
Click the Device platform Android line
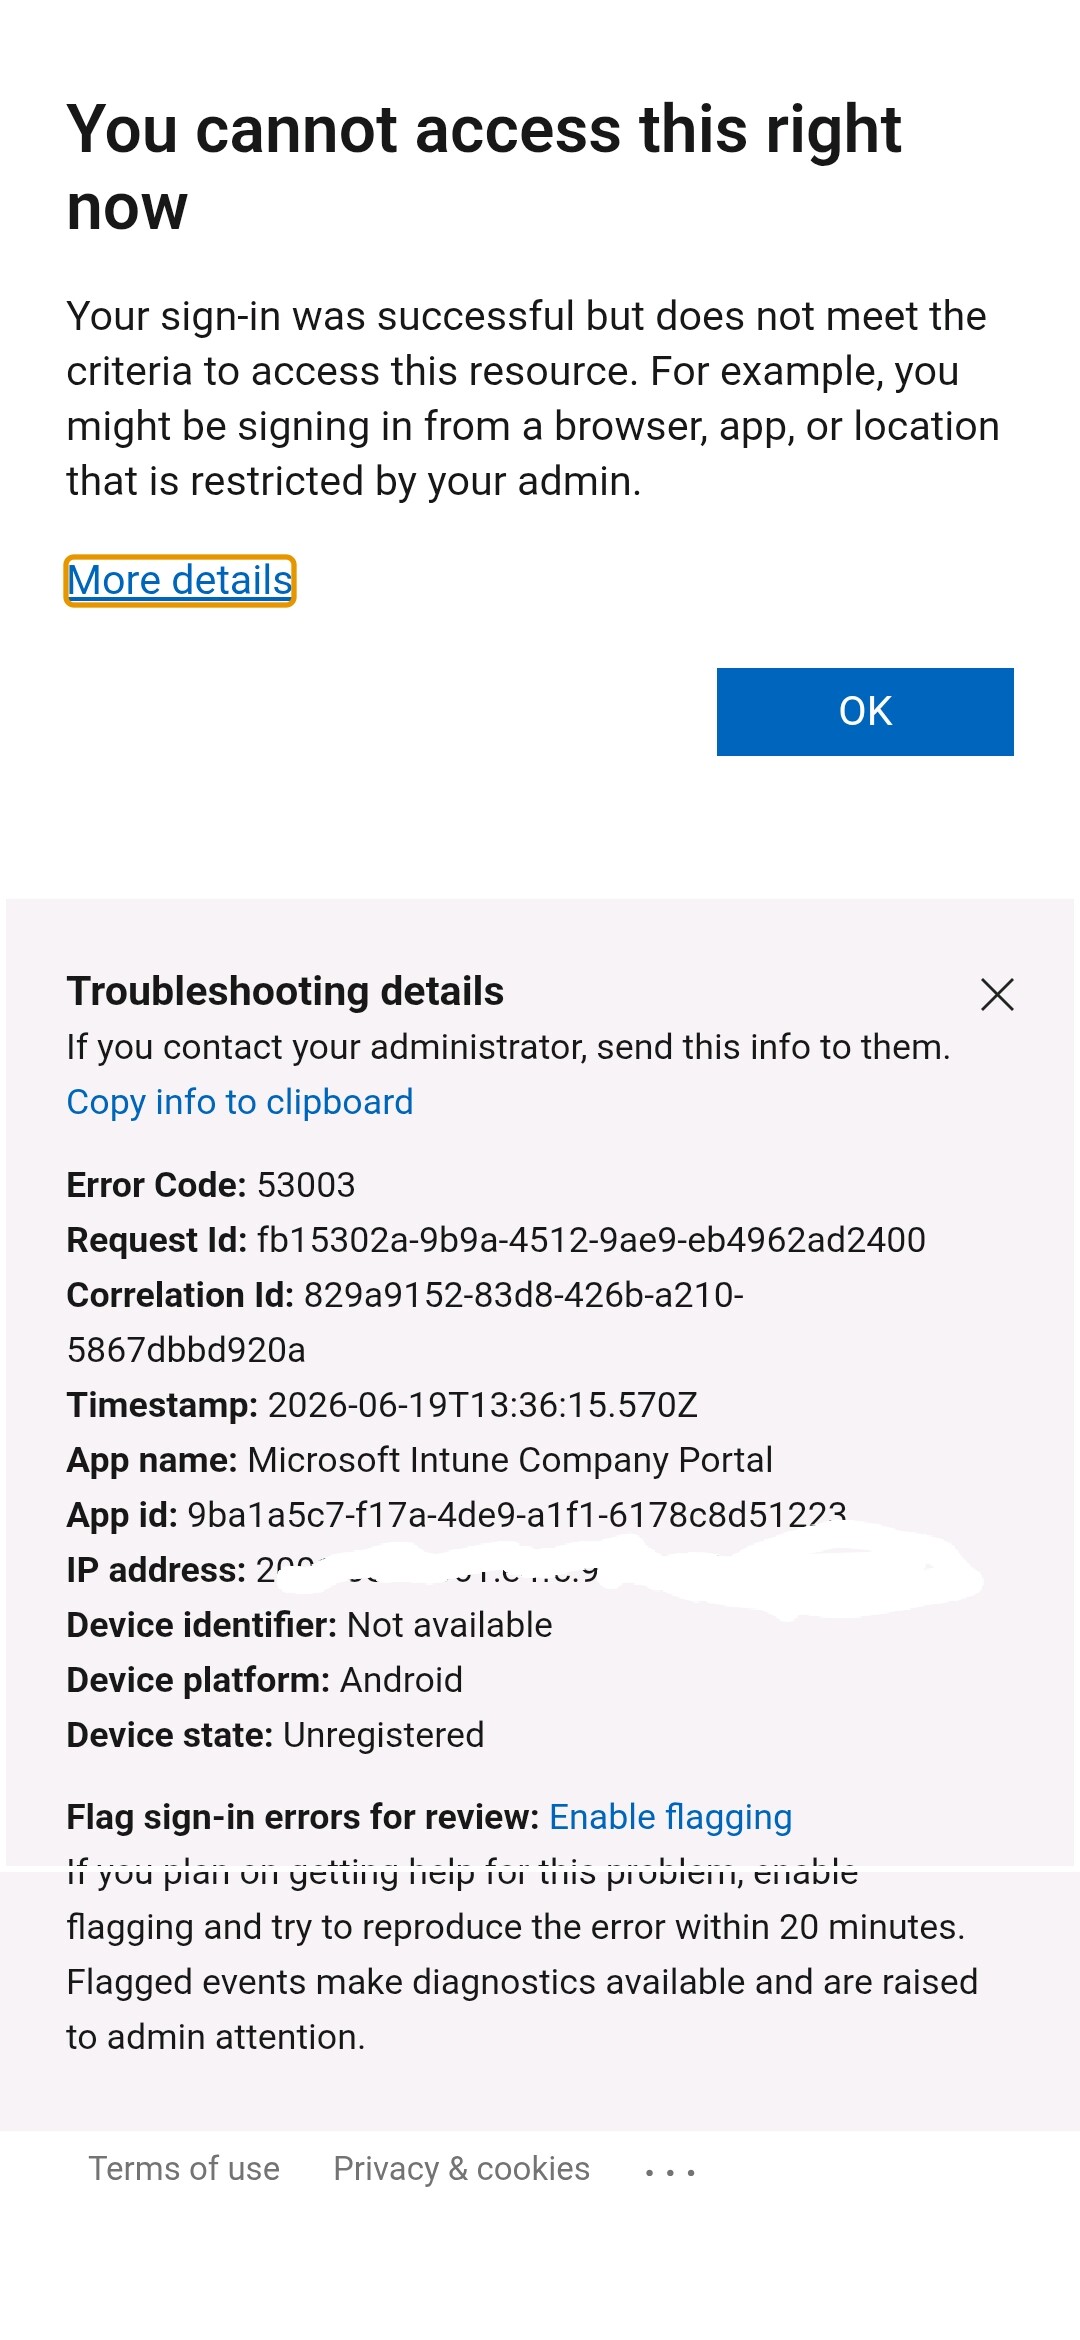[x=265, y=1680]
